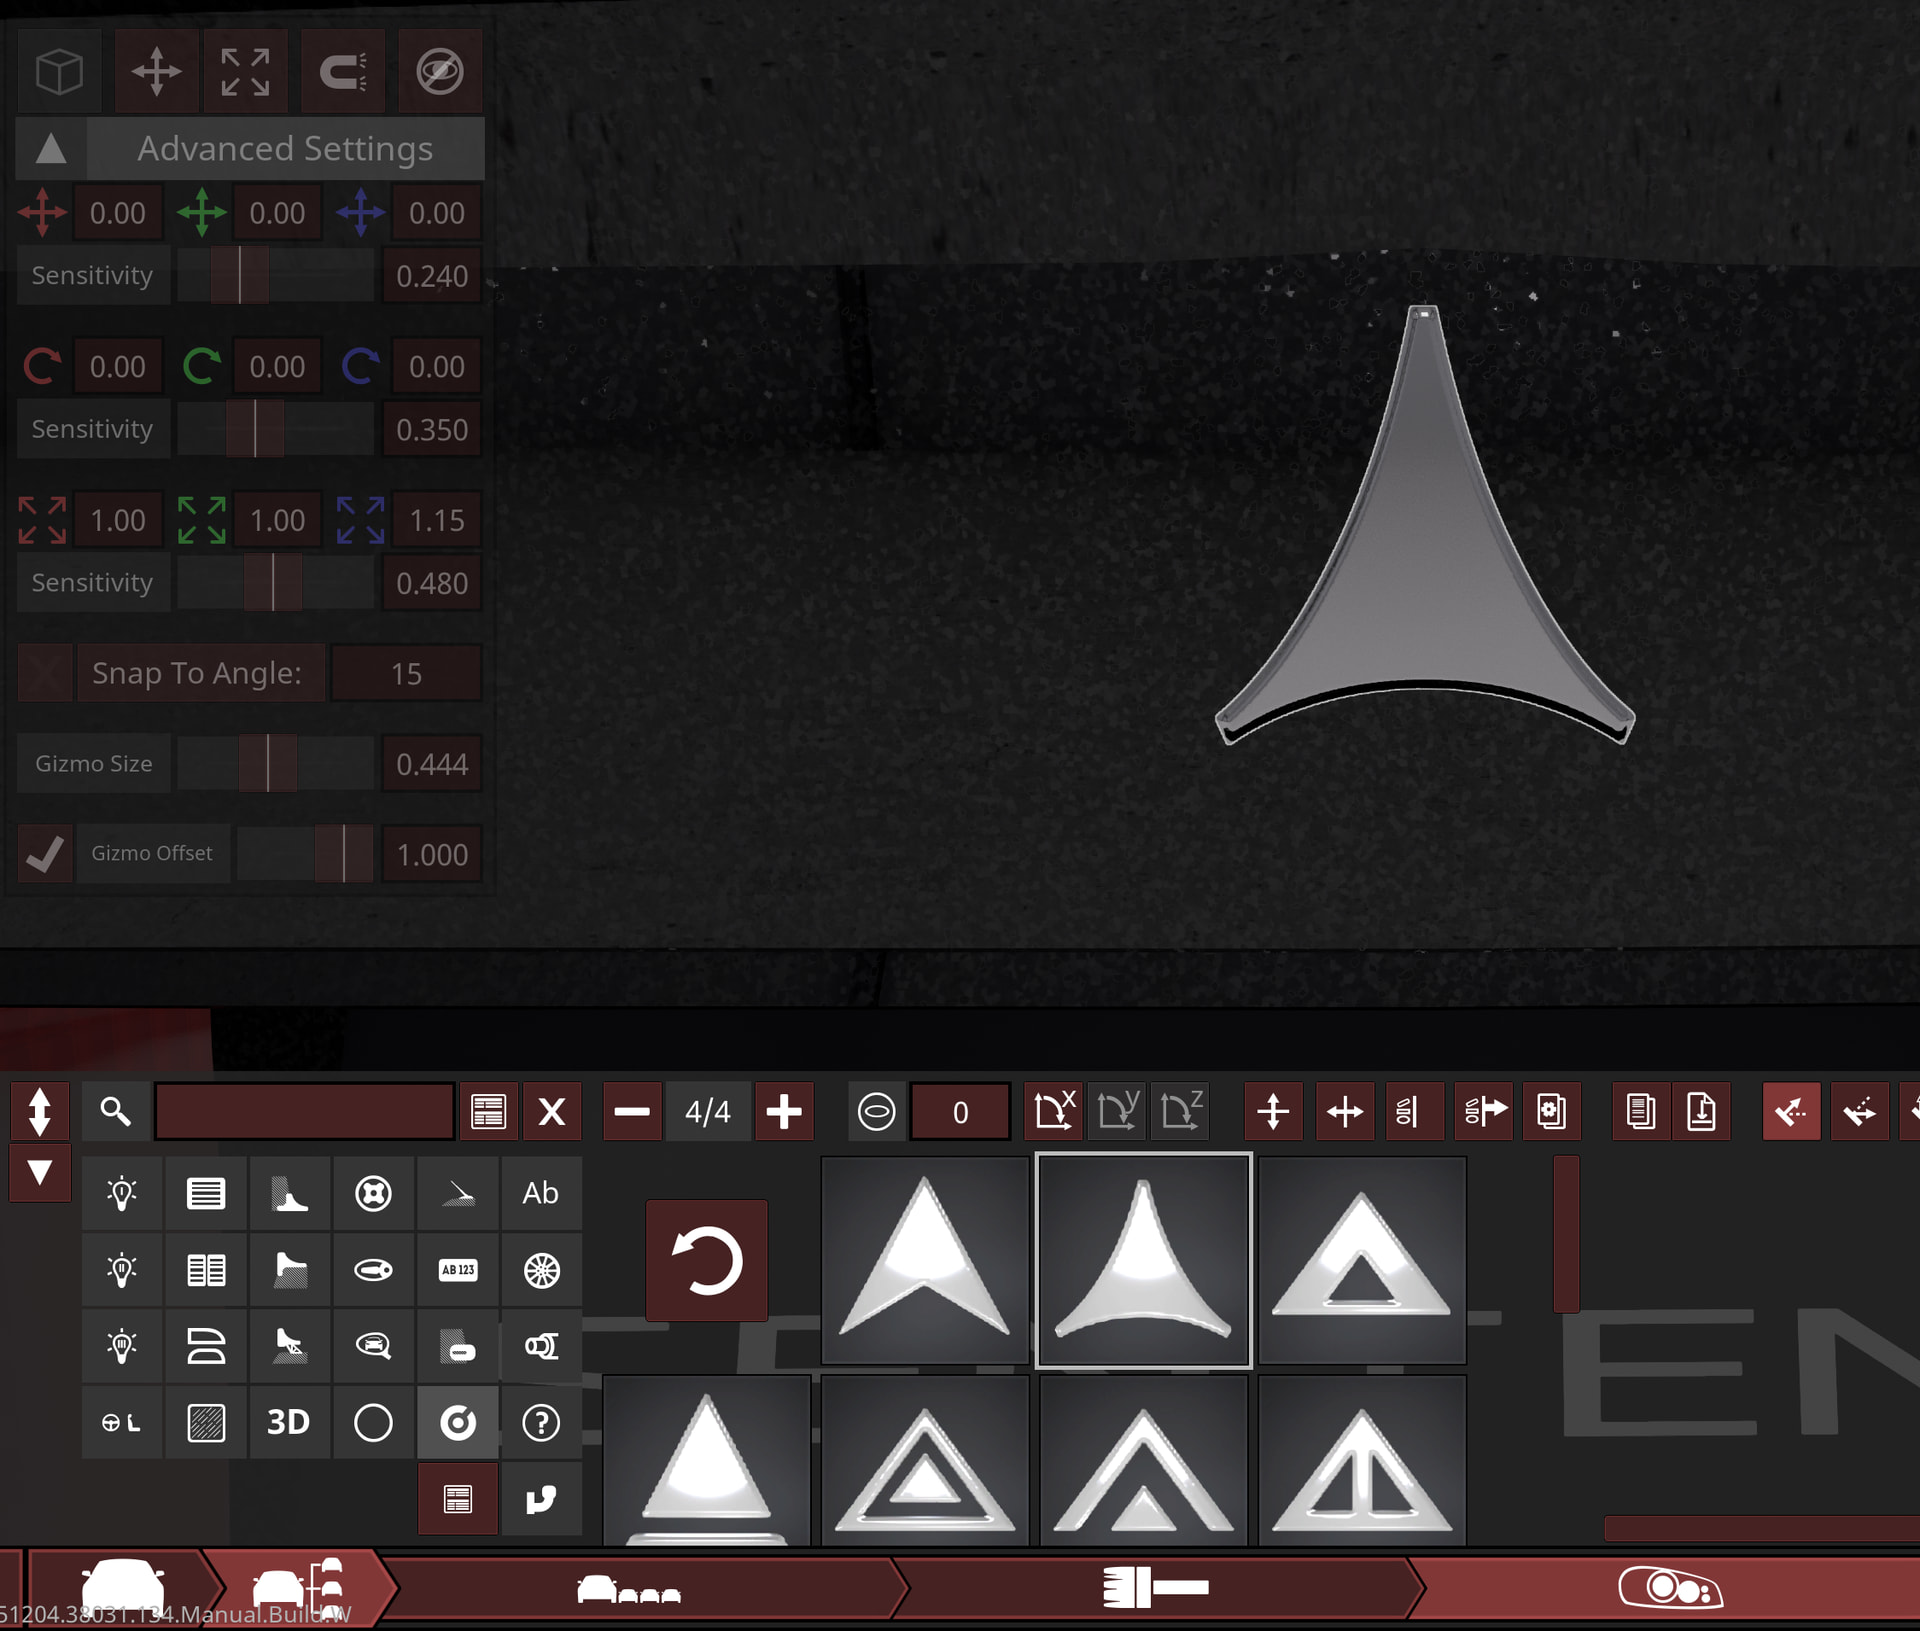Image resolution: width=1920 pixels, height=1631 pixels.
Task: Collapse fixture panel with down triangle
Action: (40, 1172)
